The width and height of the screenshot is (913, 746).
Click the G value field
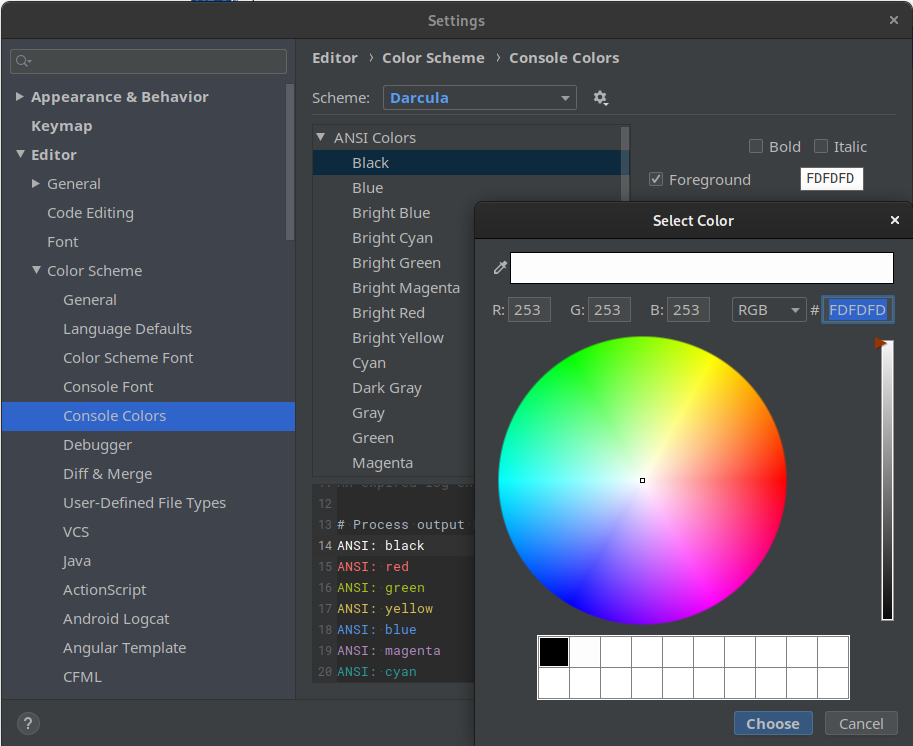coord(609,310)
